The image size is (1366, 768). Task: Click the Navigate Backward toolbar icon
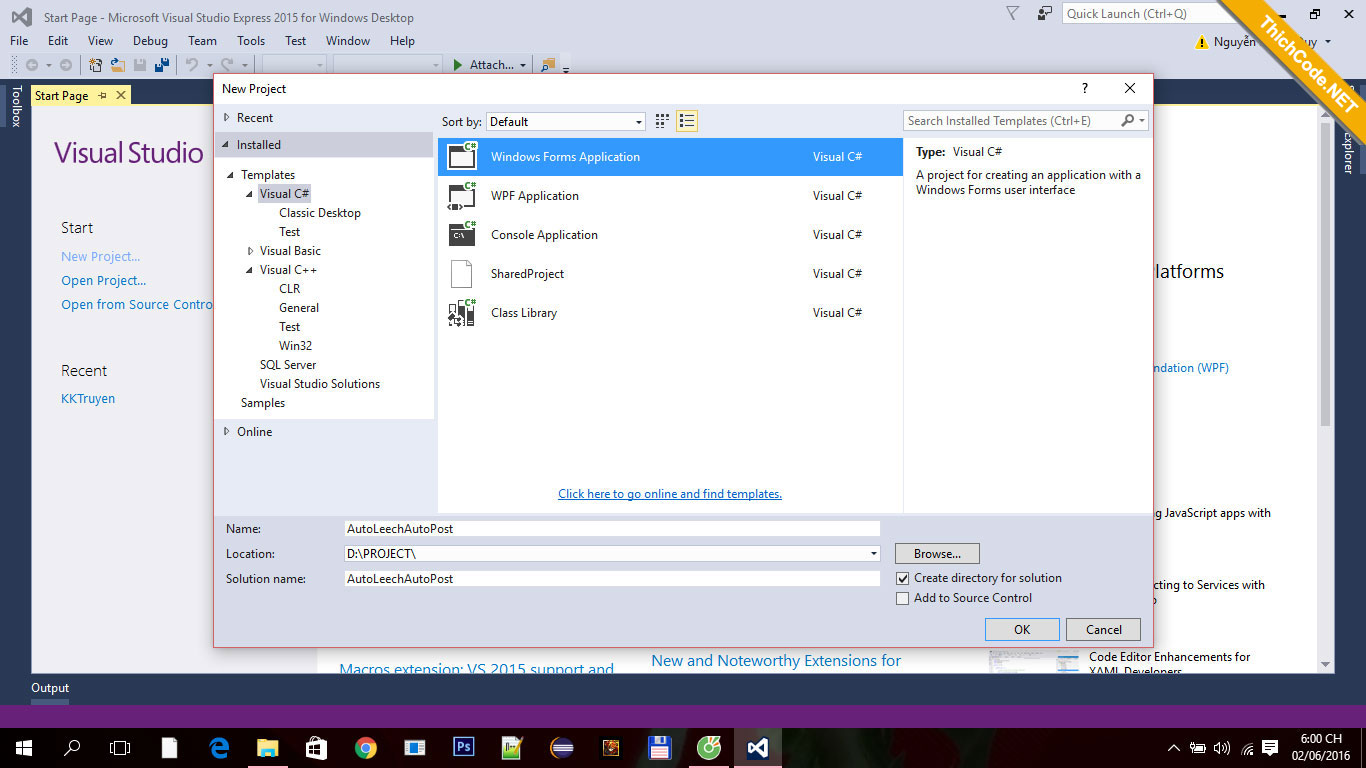click(x=32, y=65)
